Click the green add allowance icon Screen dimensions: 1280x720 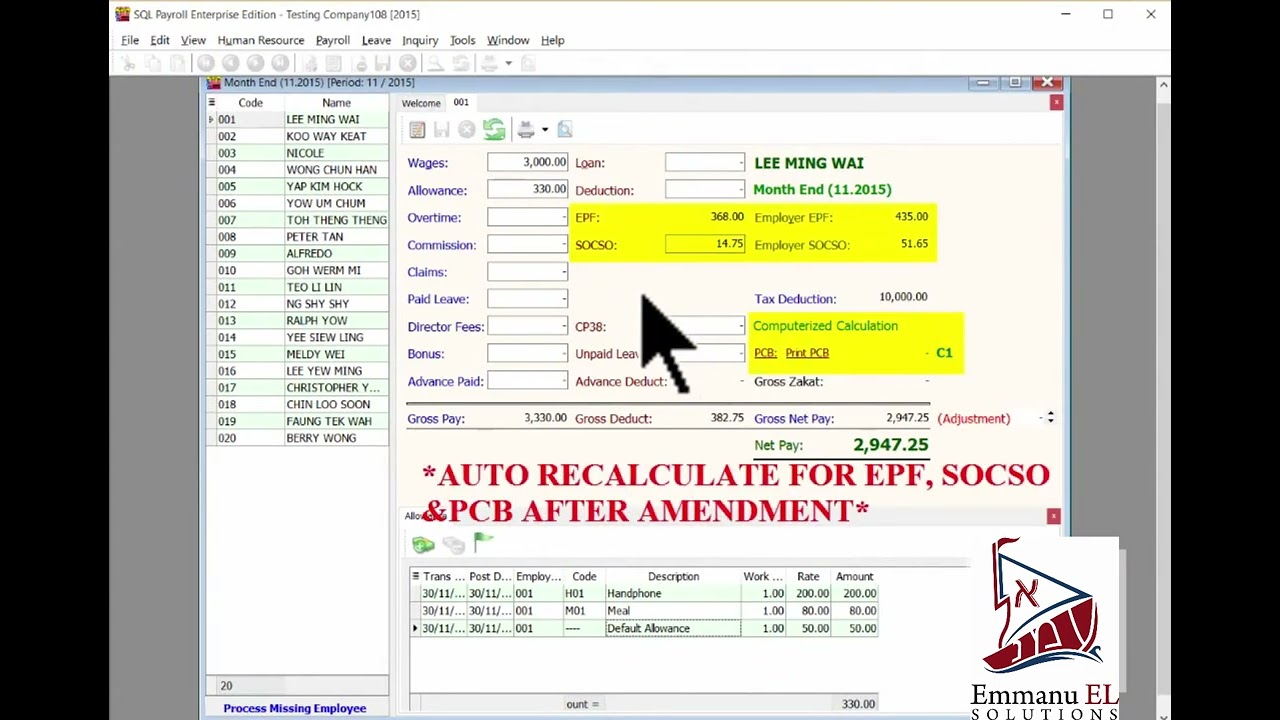point(423,544)
